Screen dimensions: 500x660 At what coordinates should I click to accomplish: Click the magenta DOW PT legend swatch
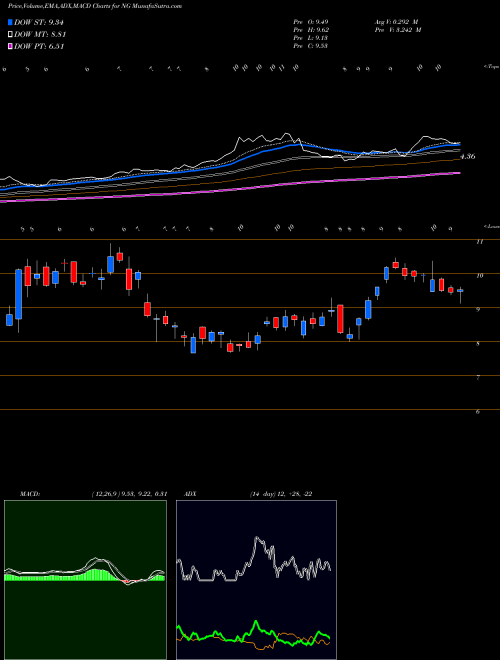10,47
